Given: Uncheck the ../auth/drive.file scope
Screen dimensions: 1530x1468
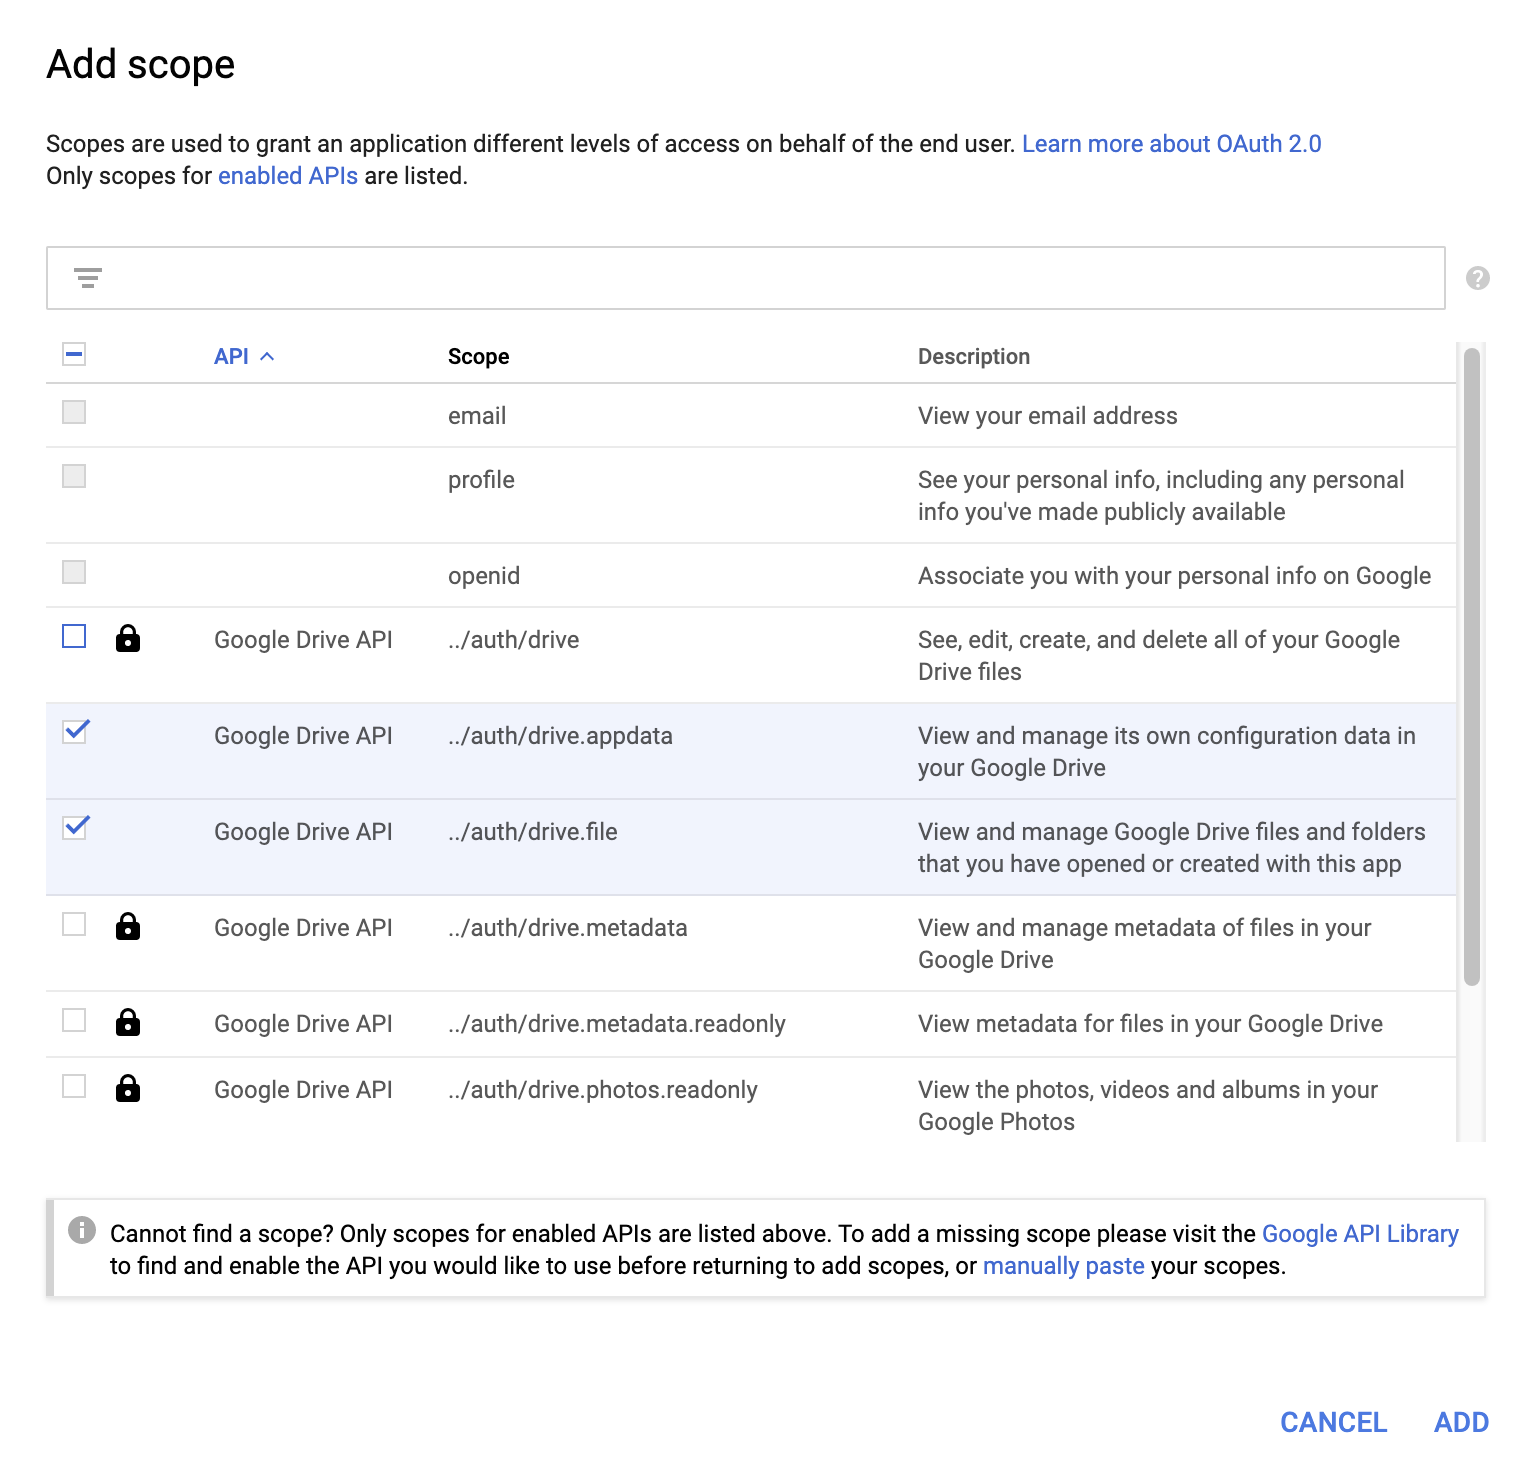Looking at the screenshot, I should point(75,829).
